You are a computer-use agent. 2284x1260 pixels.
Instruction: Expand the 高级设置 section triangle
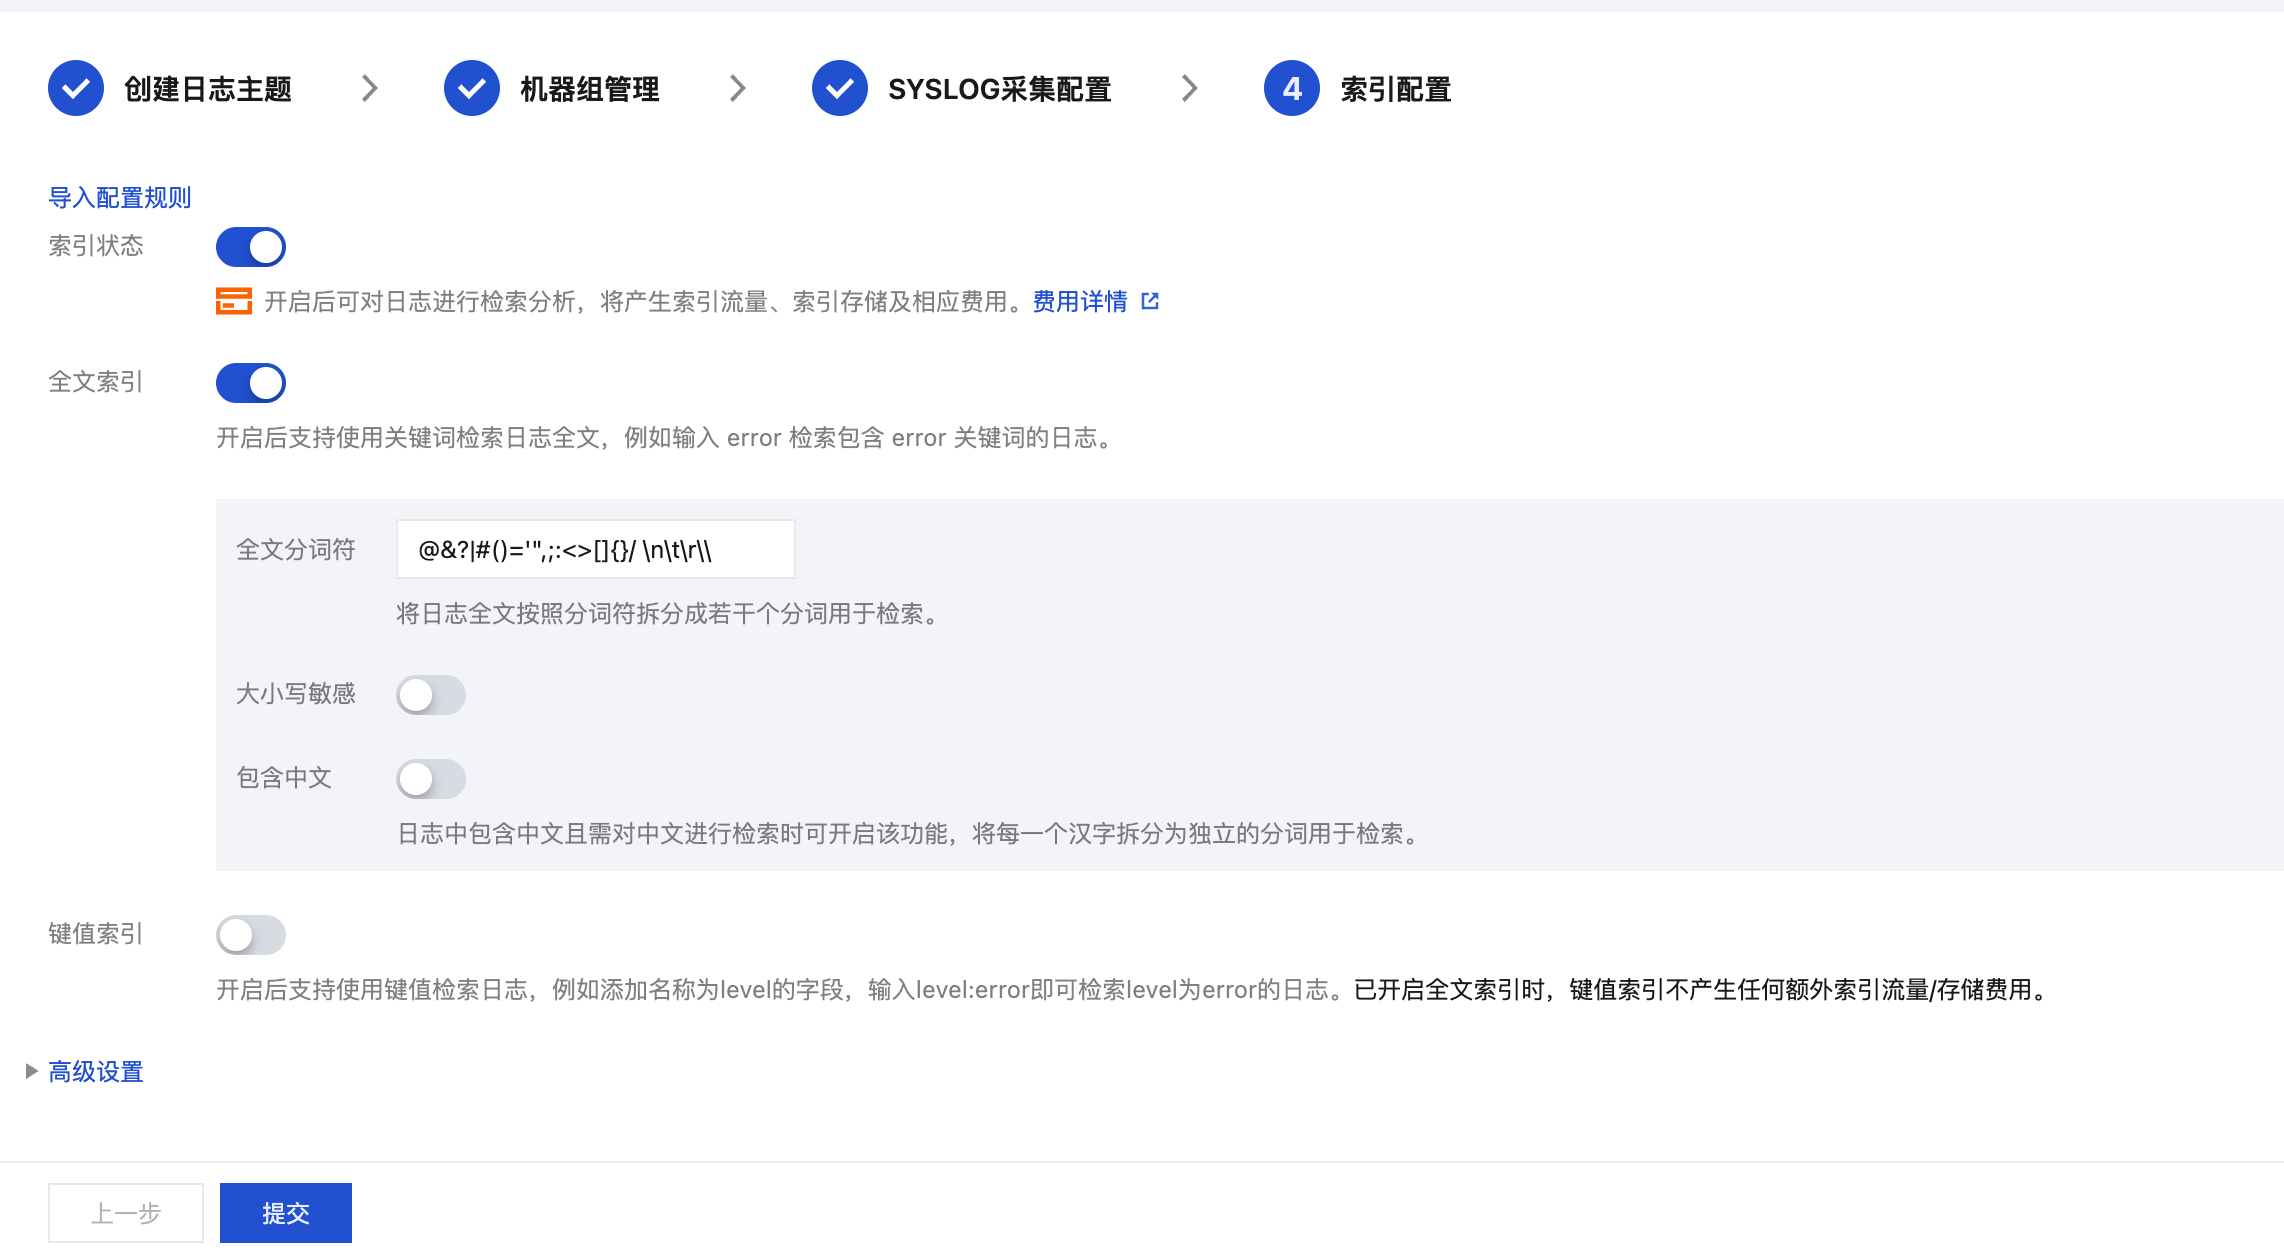31,1071
